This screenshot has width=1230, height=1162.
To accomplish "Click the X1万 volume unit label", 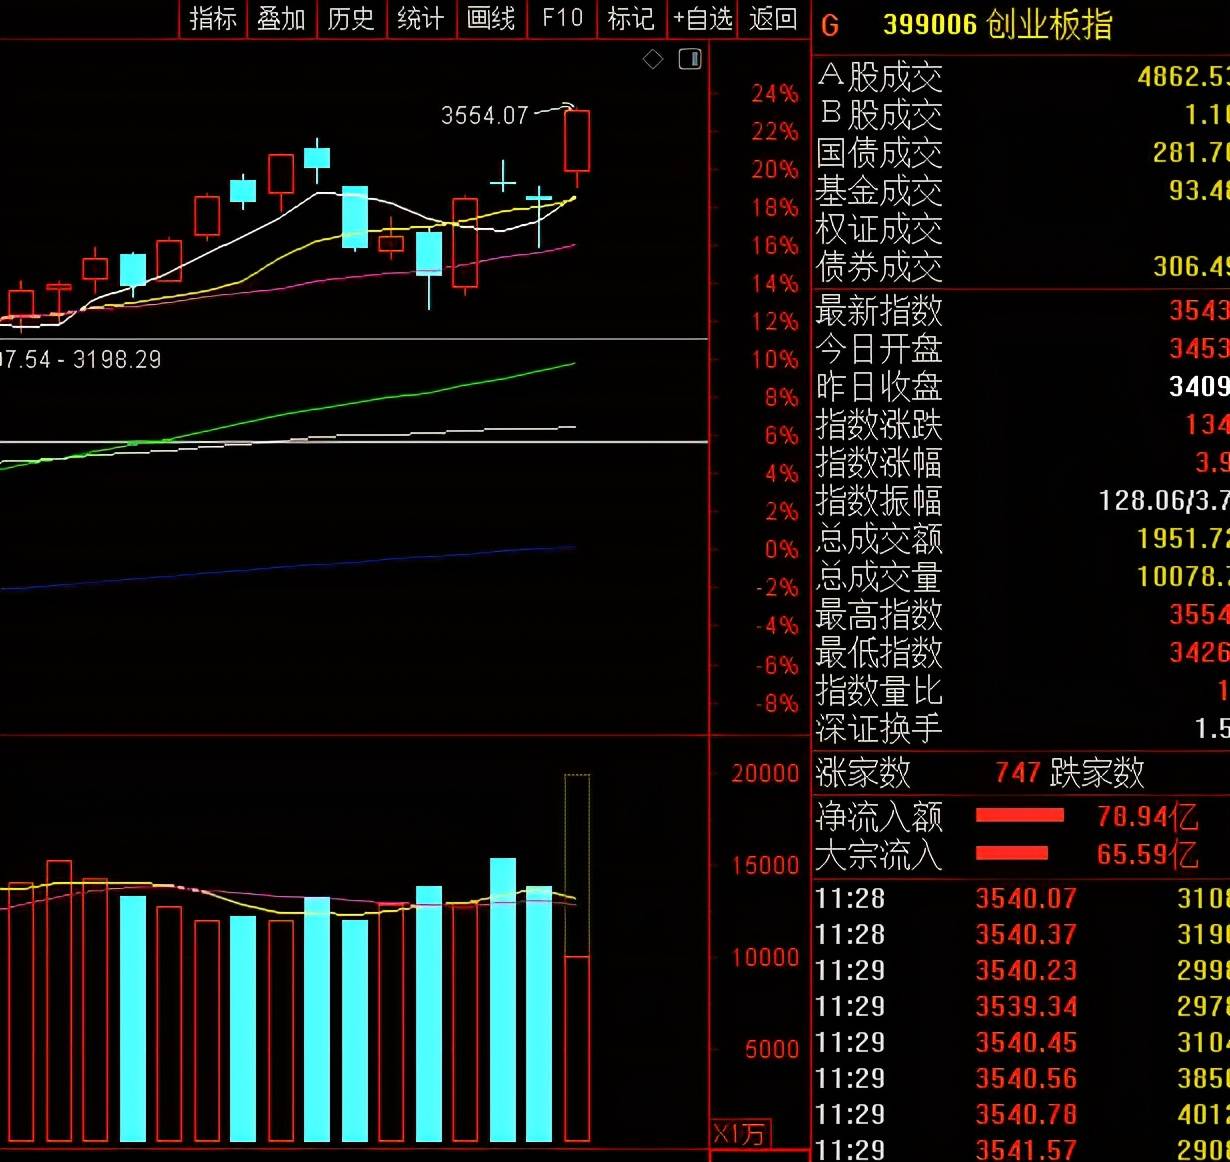I will [x=739, y=1134].
